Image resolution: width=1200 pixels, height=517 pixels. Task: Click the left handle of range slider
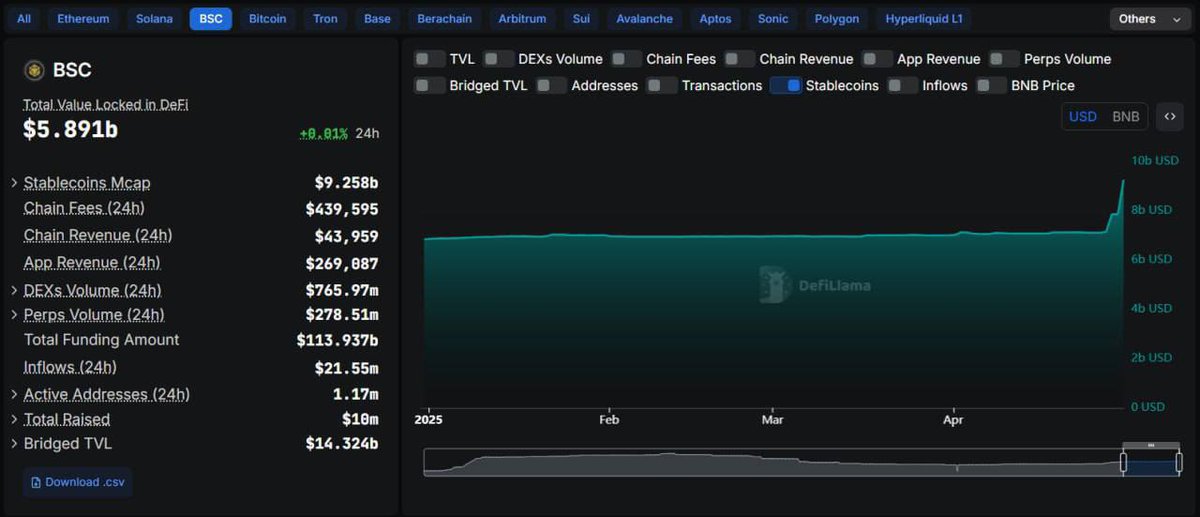point(1123,462)
